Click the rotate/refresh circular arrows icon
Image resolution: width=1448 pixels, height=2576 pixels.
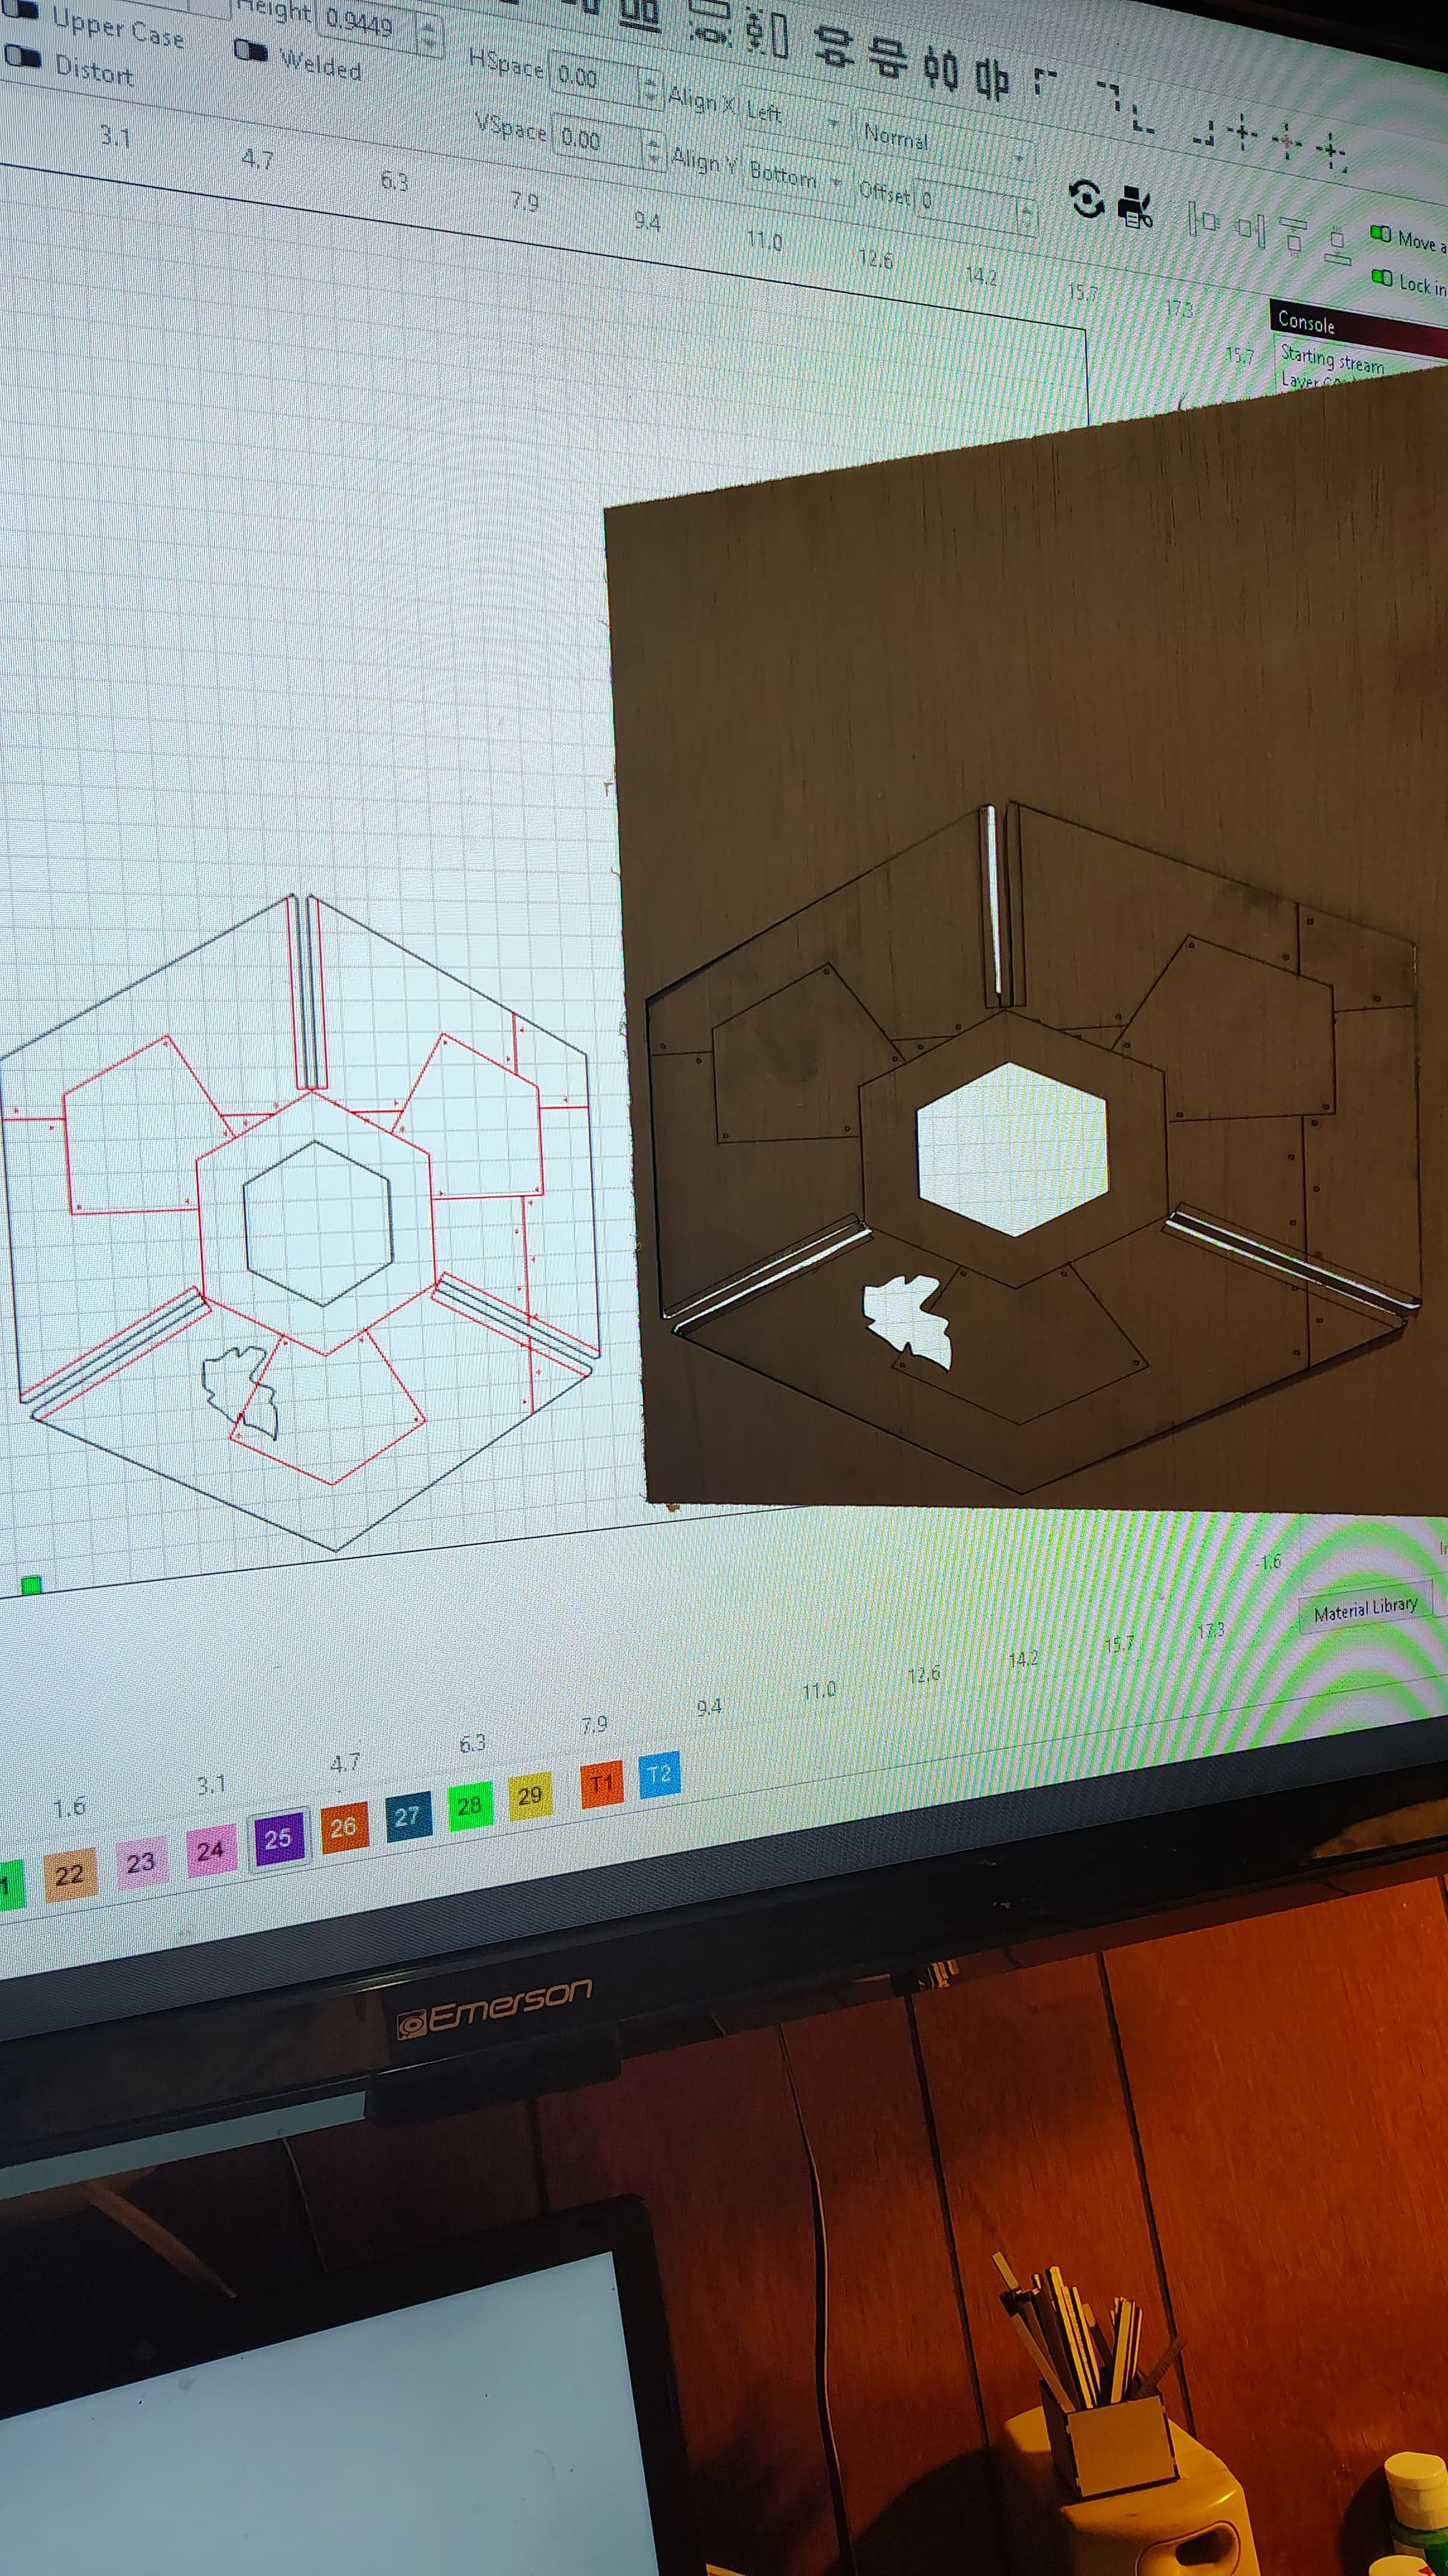coord(1086,199)
